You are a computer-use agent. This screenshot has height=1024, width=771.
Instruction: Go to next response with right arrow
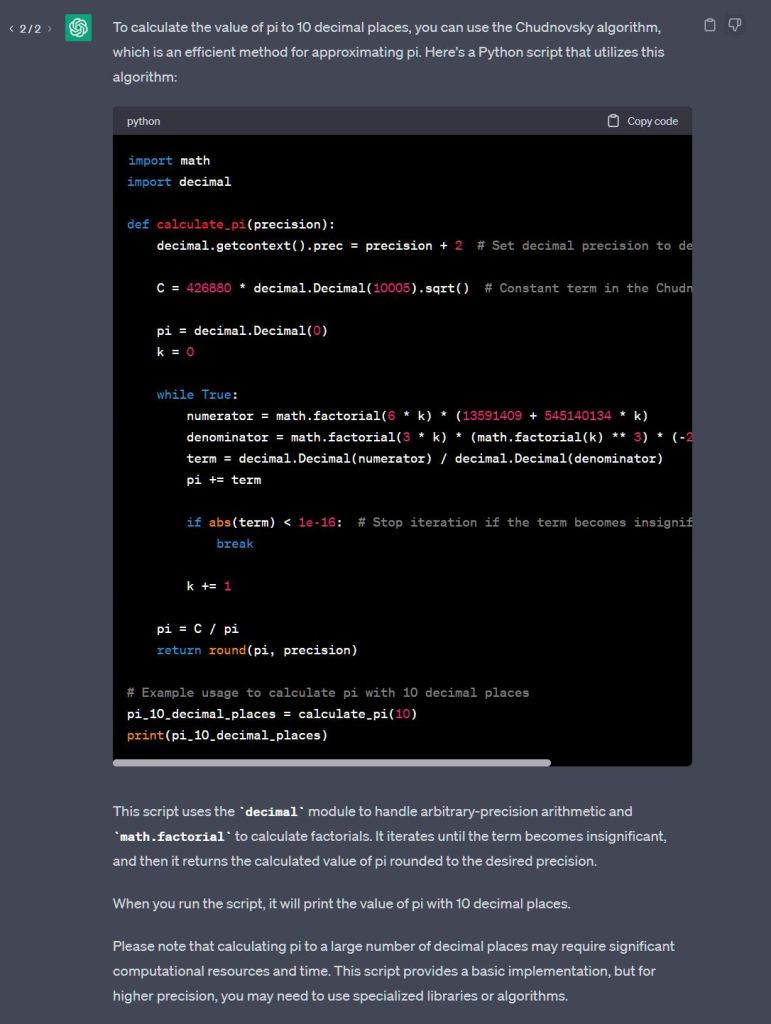coord(49,28)
